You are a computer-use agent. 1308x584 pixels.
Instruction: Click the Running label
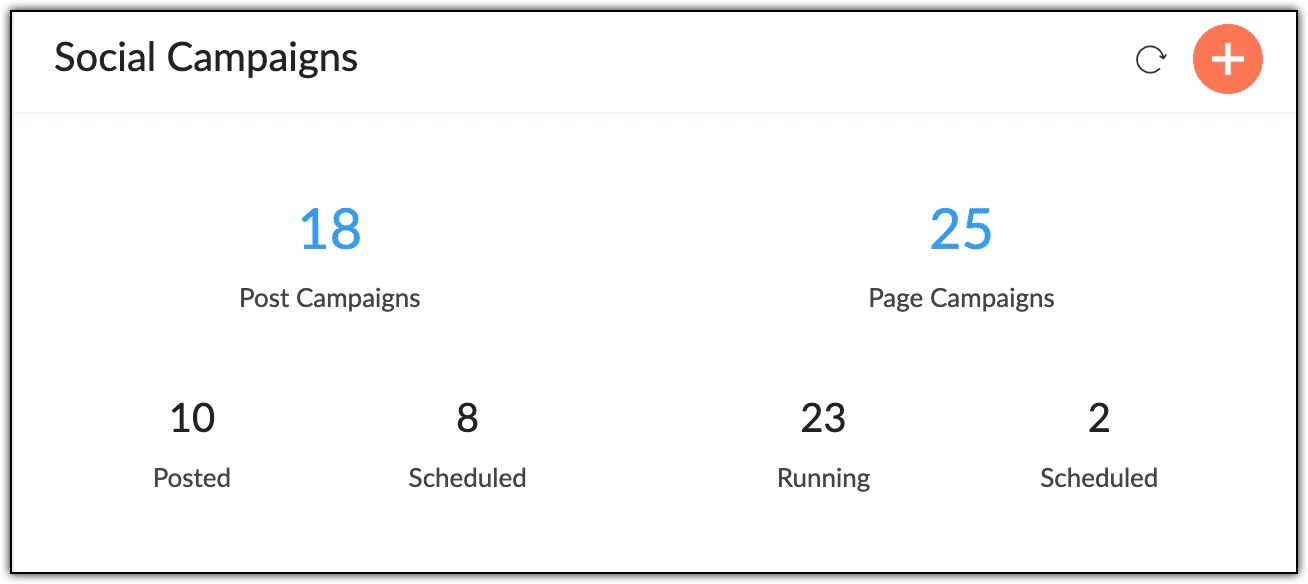[x=823, y=478]
